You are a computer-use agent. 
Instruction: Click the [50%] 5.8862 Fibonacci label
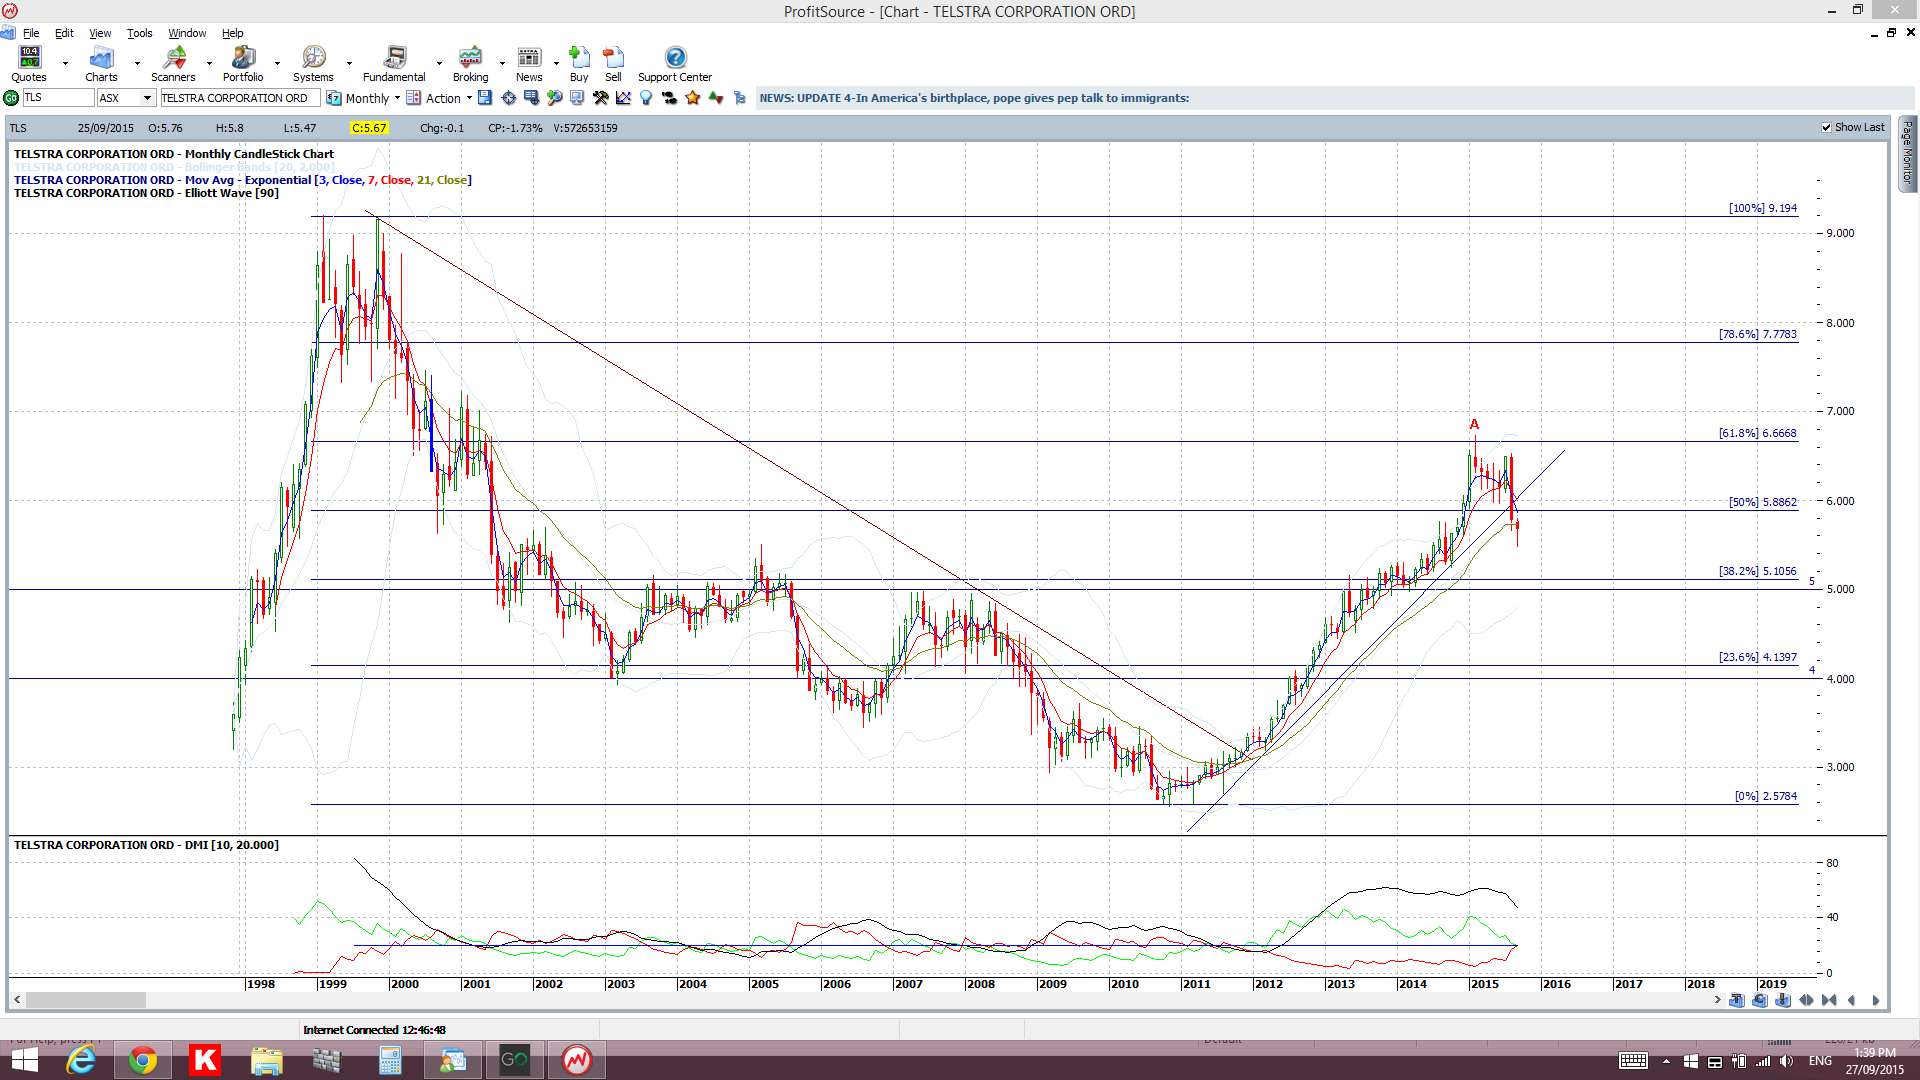pyautogui.click(x=1763, y=502)
